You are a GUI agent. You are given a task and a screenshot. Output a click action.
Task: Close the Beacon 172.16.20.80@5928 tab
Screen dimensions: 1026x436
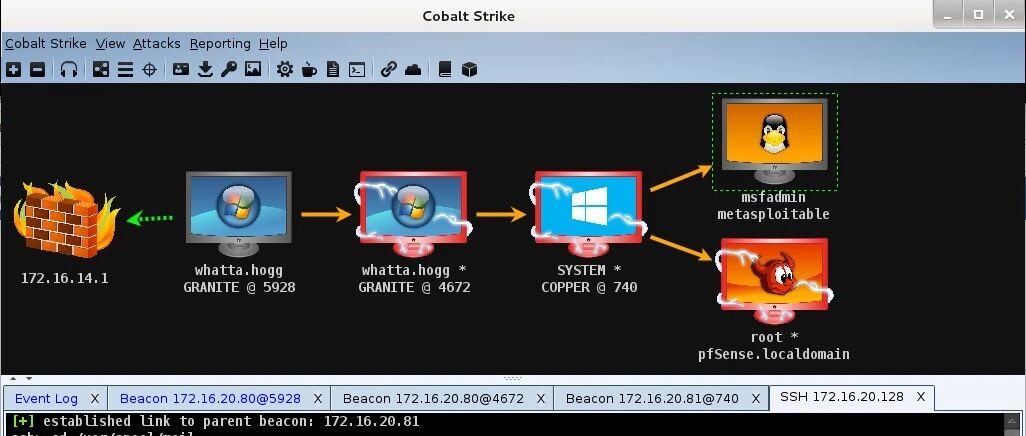318,398
